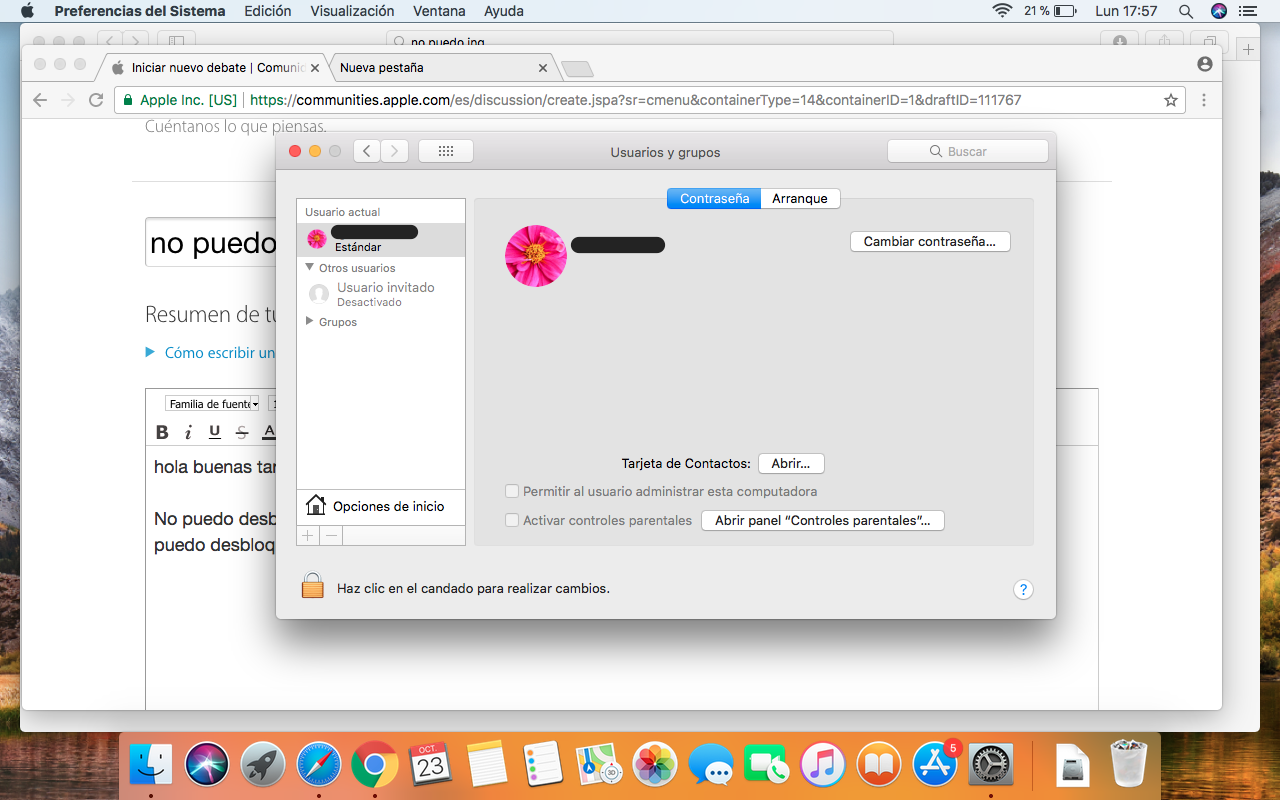Viewport: 1280px width, 800px height.
Task: Click the Chrome address bar URL
Action: point(635,100)
